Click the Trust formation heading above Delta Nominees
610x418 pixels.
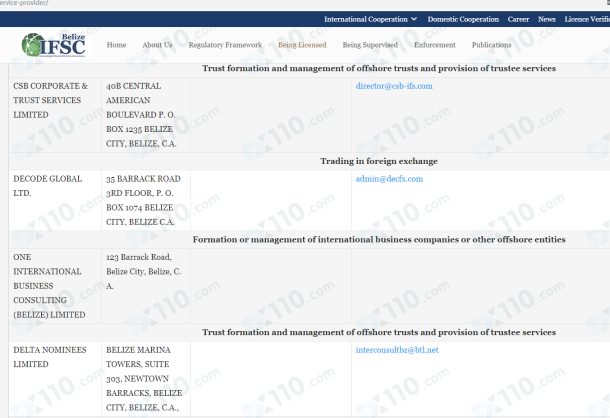(x=379, y=332)
